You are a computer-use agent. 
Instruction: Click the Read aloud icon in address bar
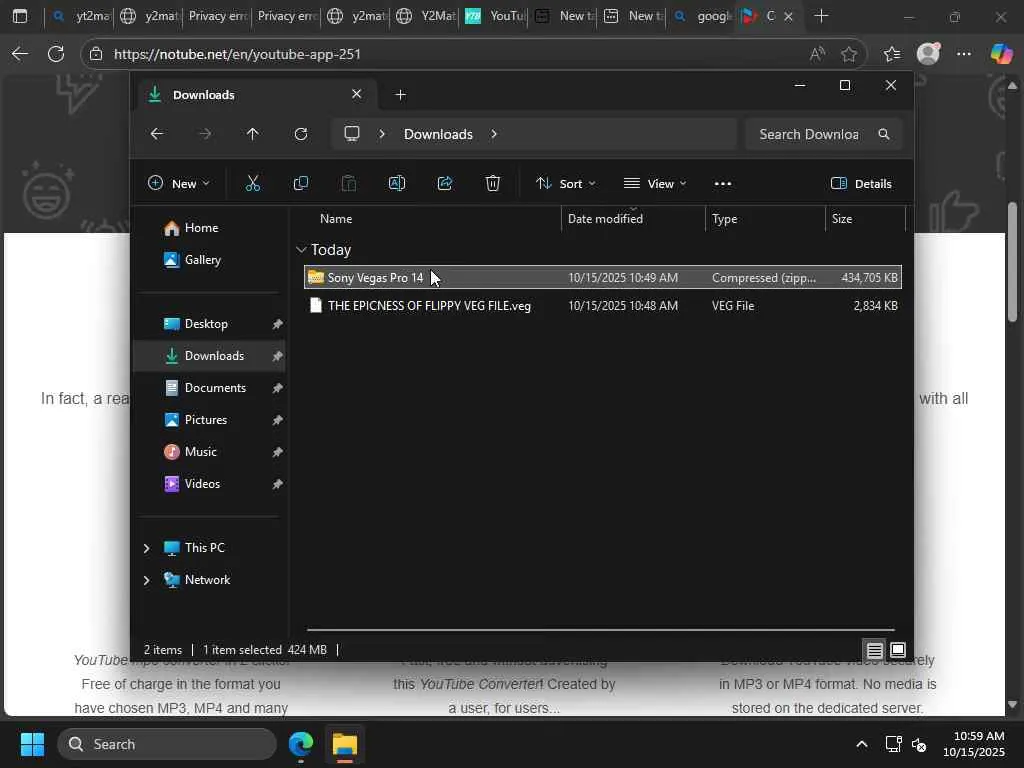(x=816, y=54)
